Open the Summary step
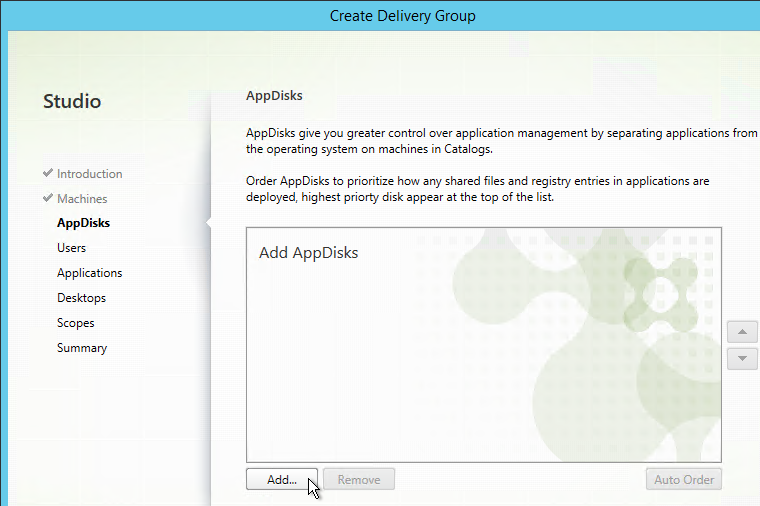Screen dimensions: 760x506 pyautogui.click(x=81, y=348)
